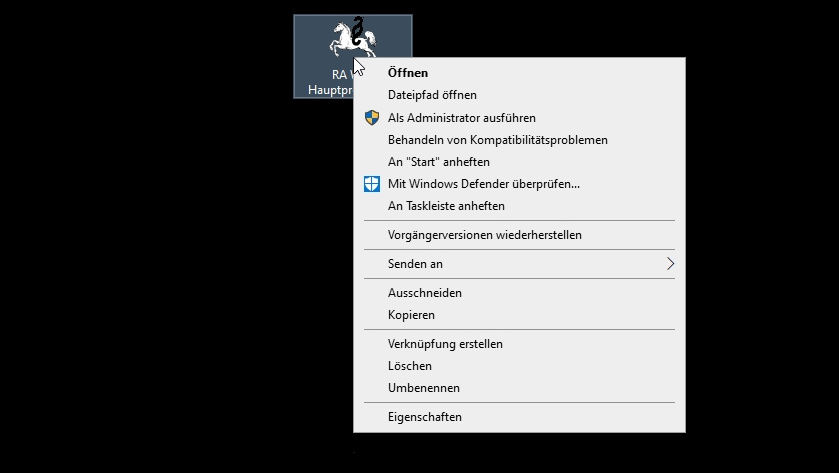
Task: Scan using Mit Windows Defender überprüfen
Action: 483,184
